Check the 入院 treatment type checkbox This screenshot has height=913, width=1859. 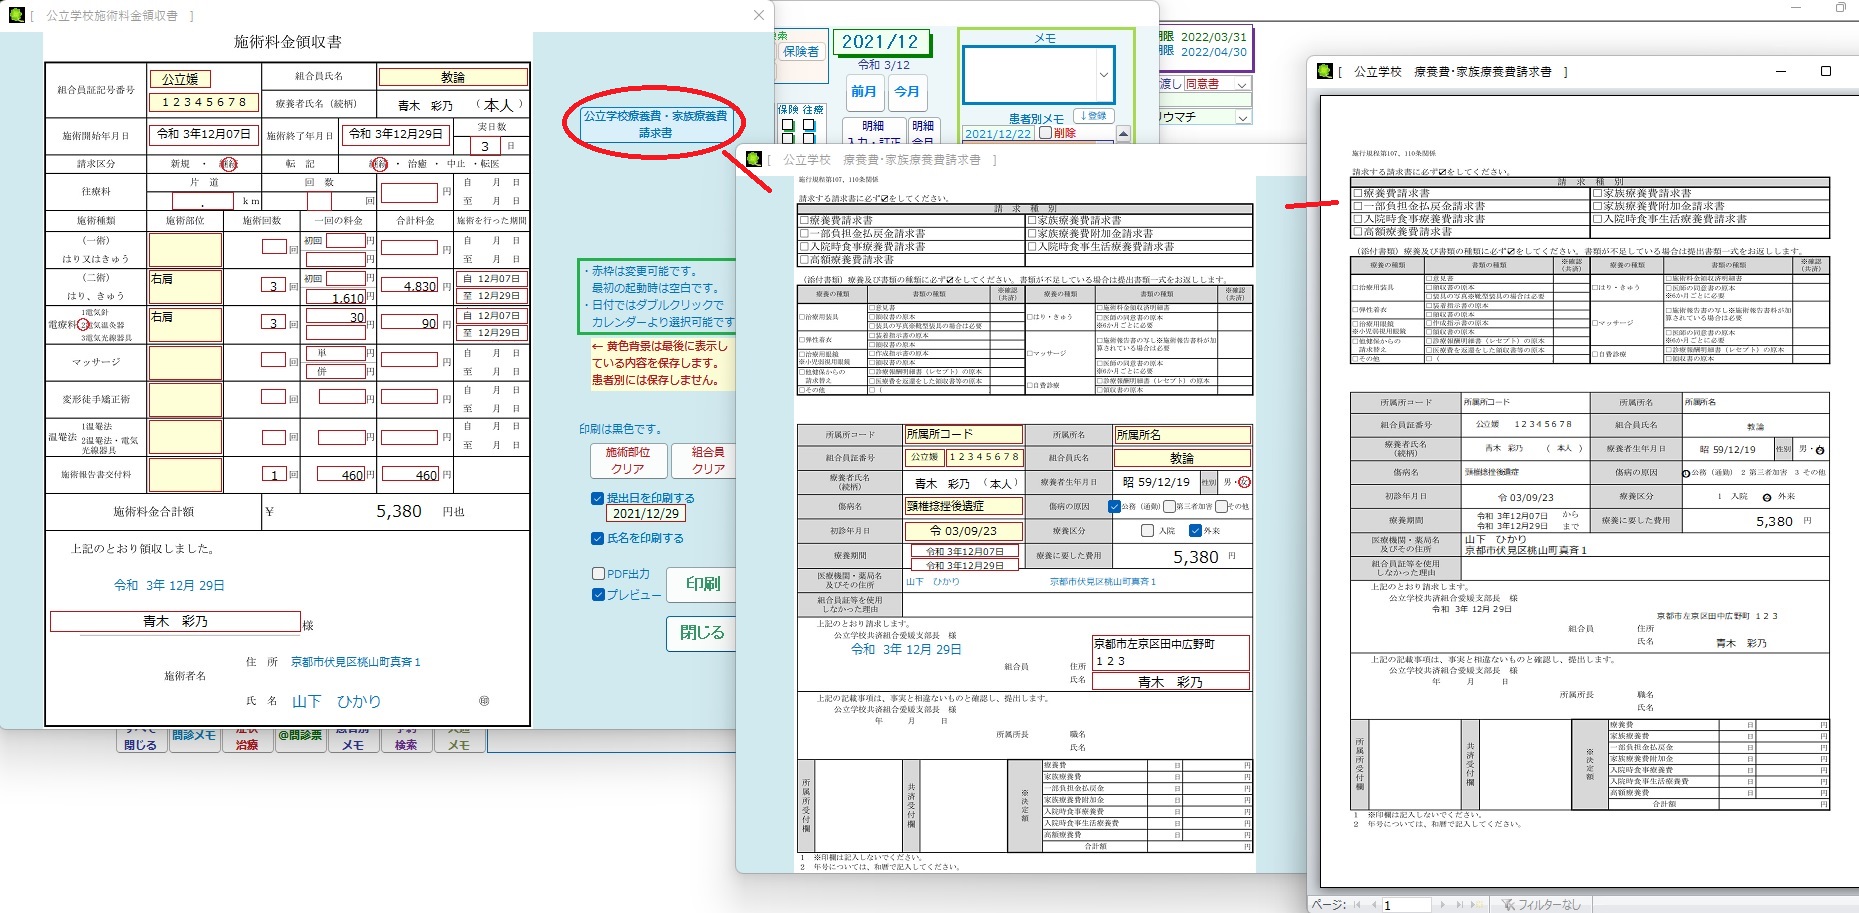1147,531
